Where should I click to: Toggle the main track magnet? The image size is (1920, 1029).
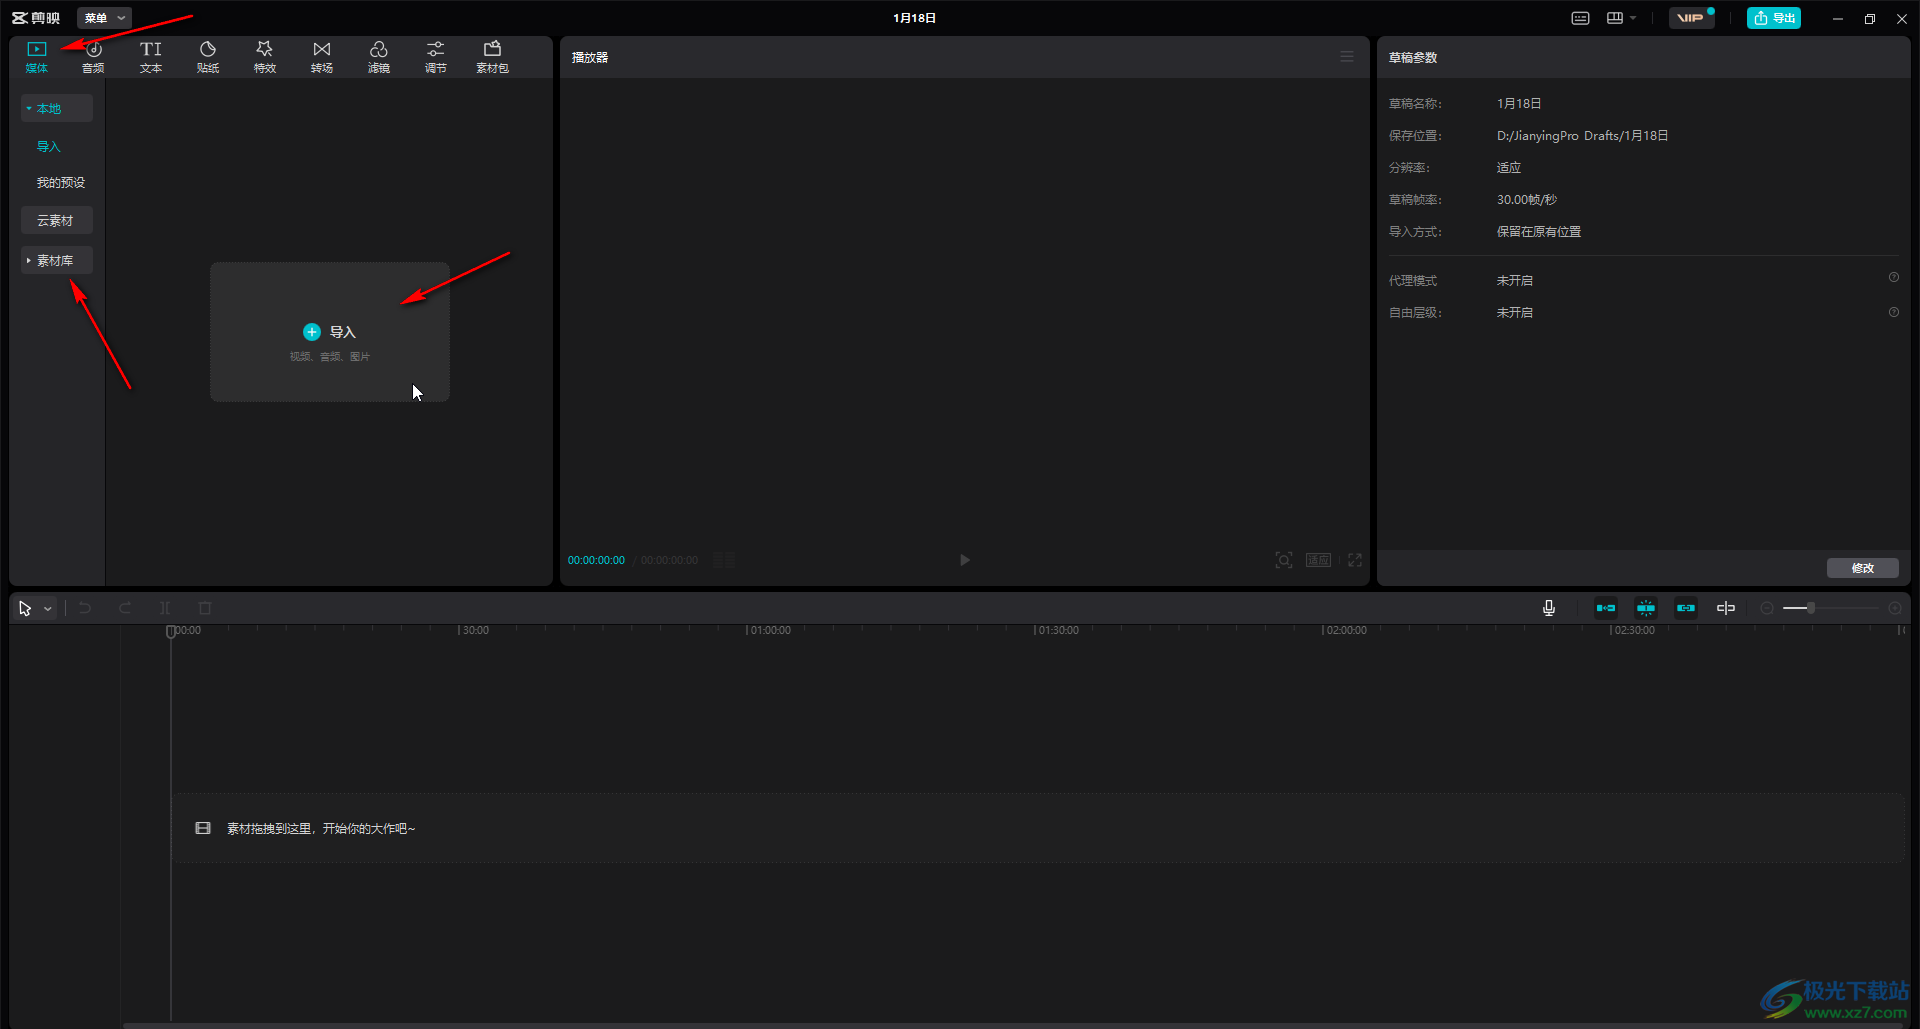tap(1606, 608)
